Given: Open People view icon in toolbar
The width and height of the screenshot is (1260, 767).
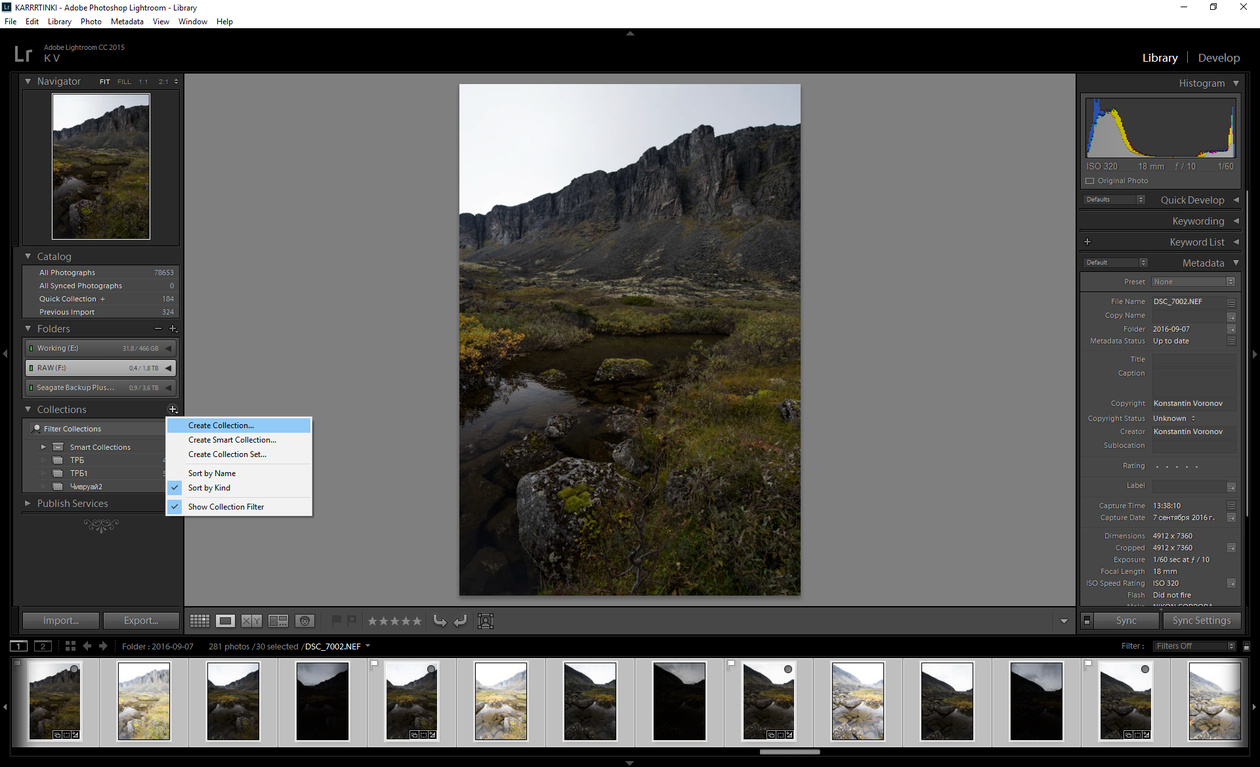Looking at the screenshot, I should pos(305,621).
